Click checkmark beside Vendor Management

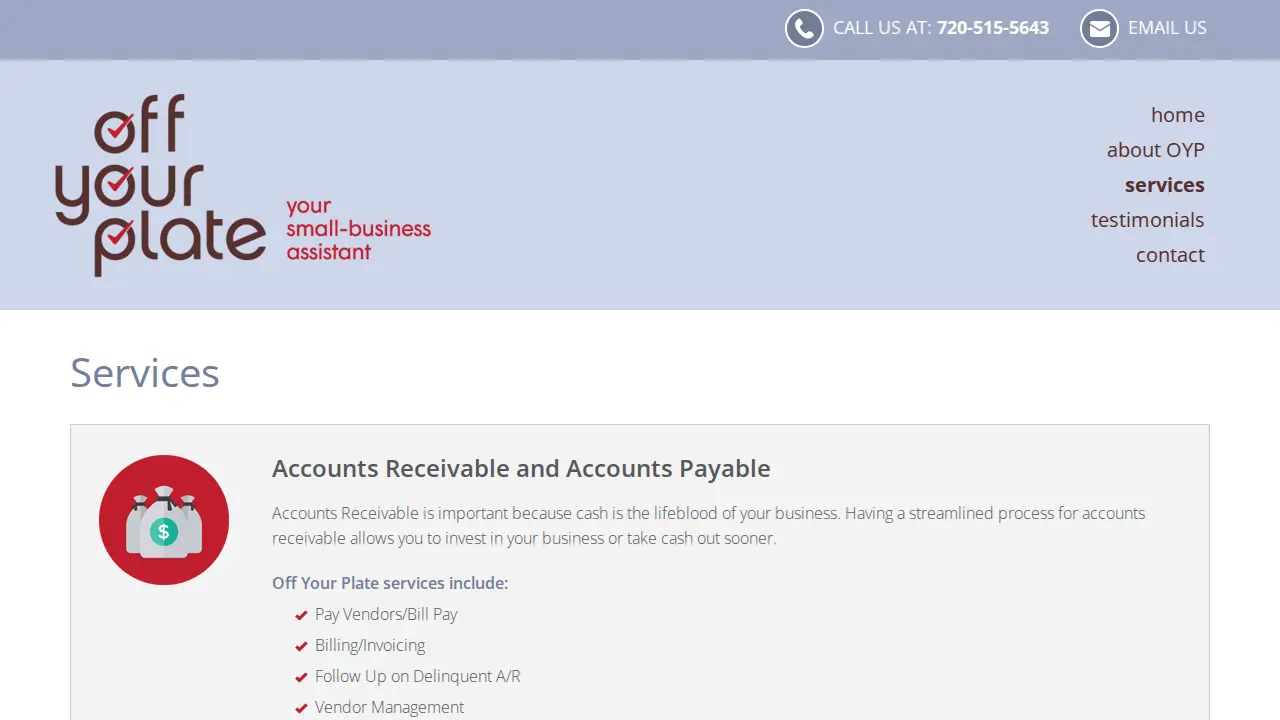click(x=301, y=708)
